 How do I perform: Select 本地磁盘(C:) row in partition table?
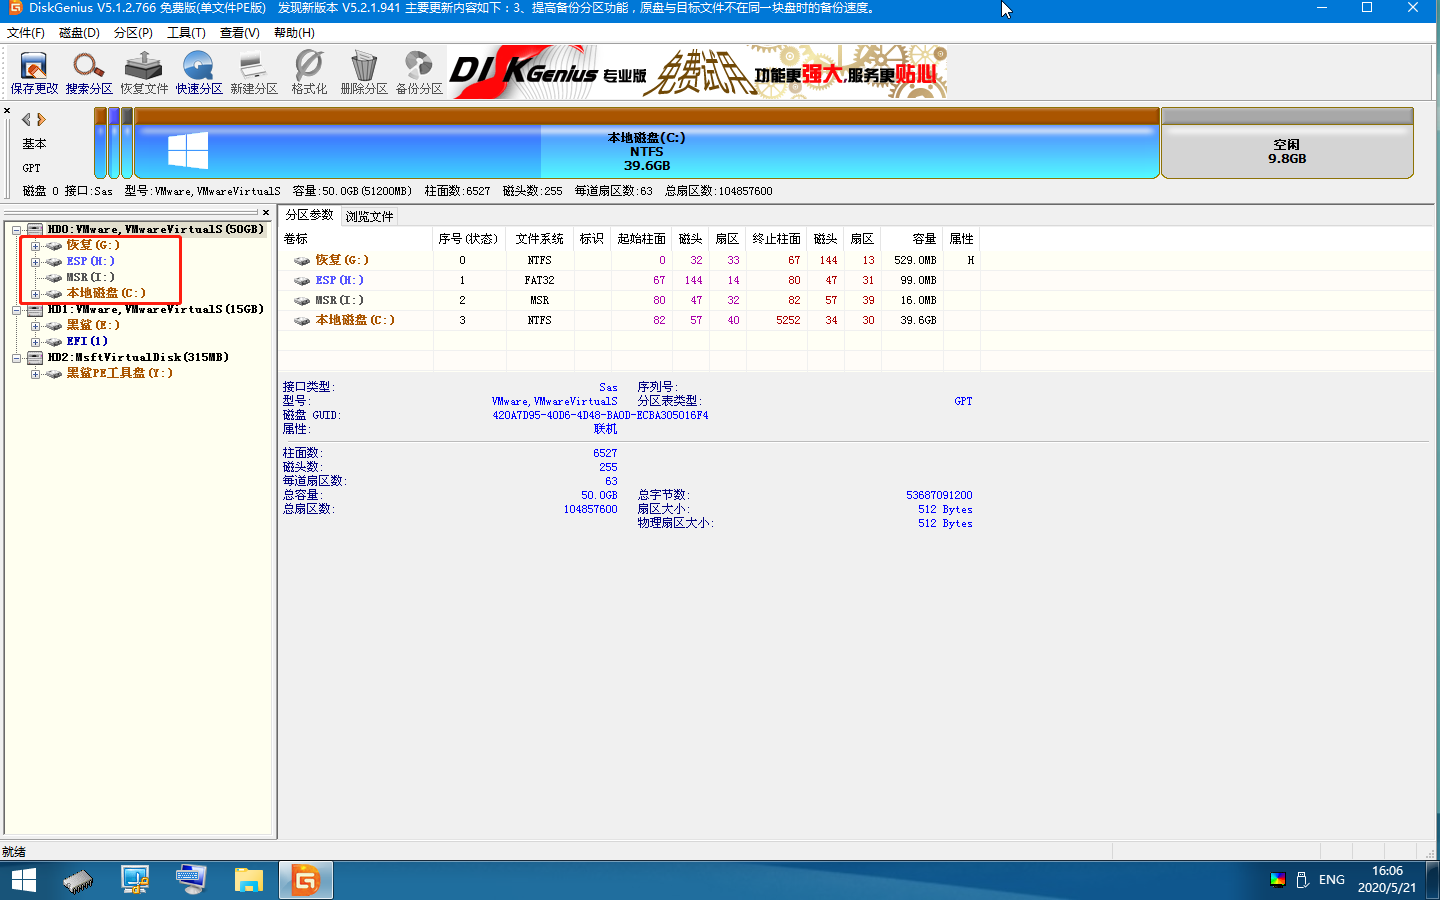(x=630, y=320)
